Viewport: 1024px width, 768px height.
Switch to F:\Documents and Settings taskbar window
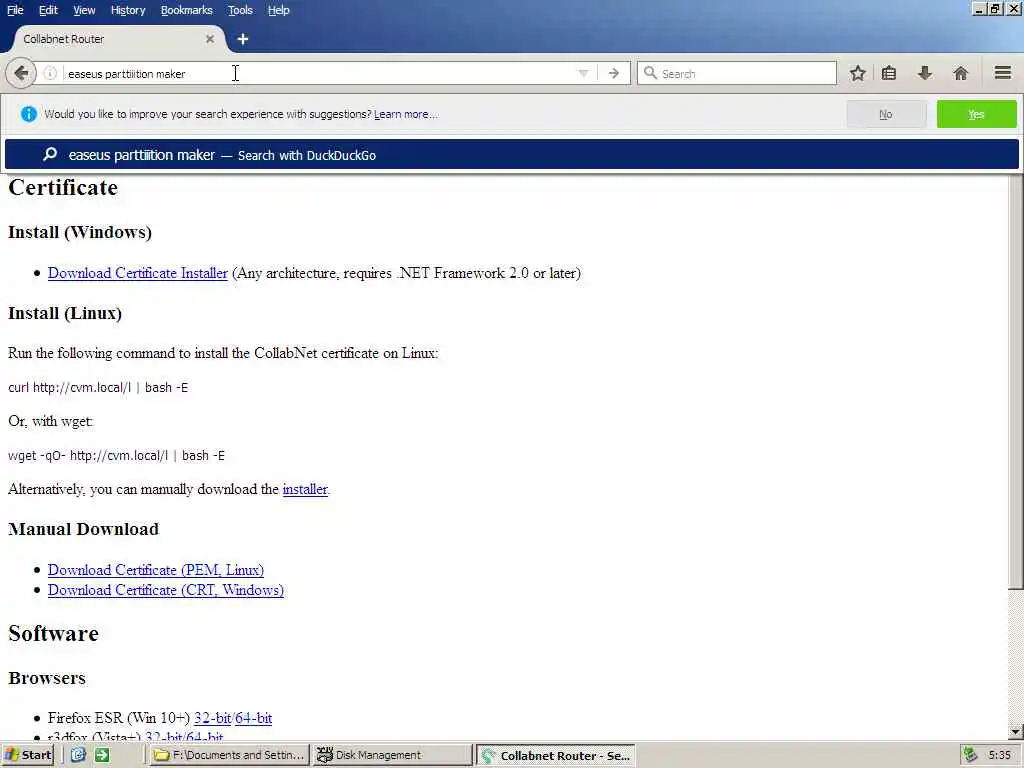pyautogui.click(x=229, y=755)
